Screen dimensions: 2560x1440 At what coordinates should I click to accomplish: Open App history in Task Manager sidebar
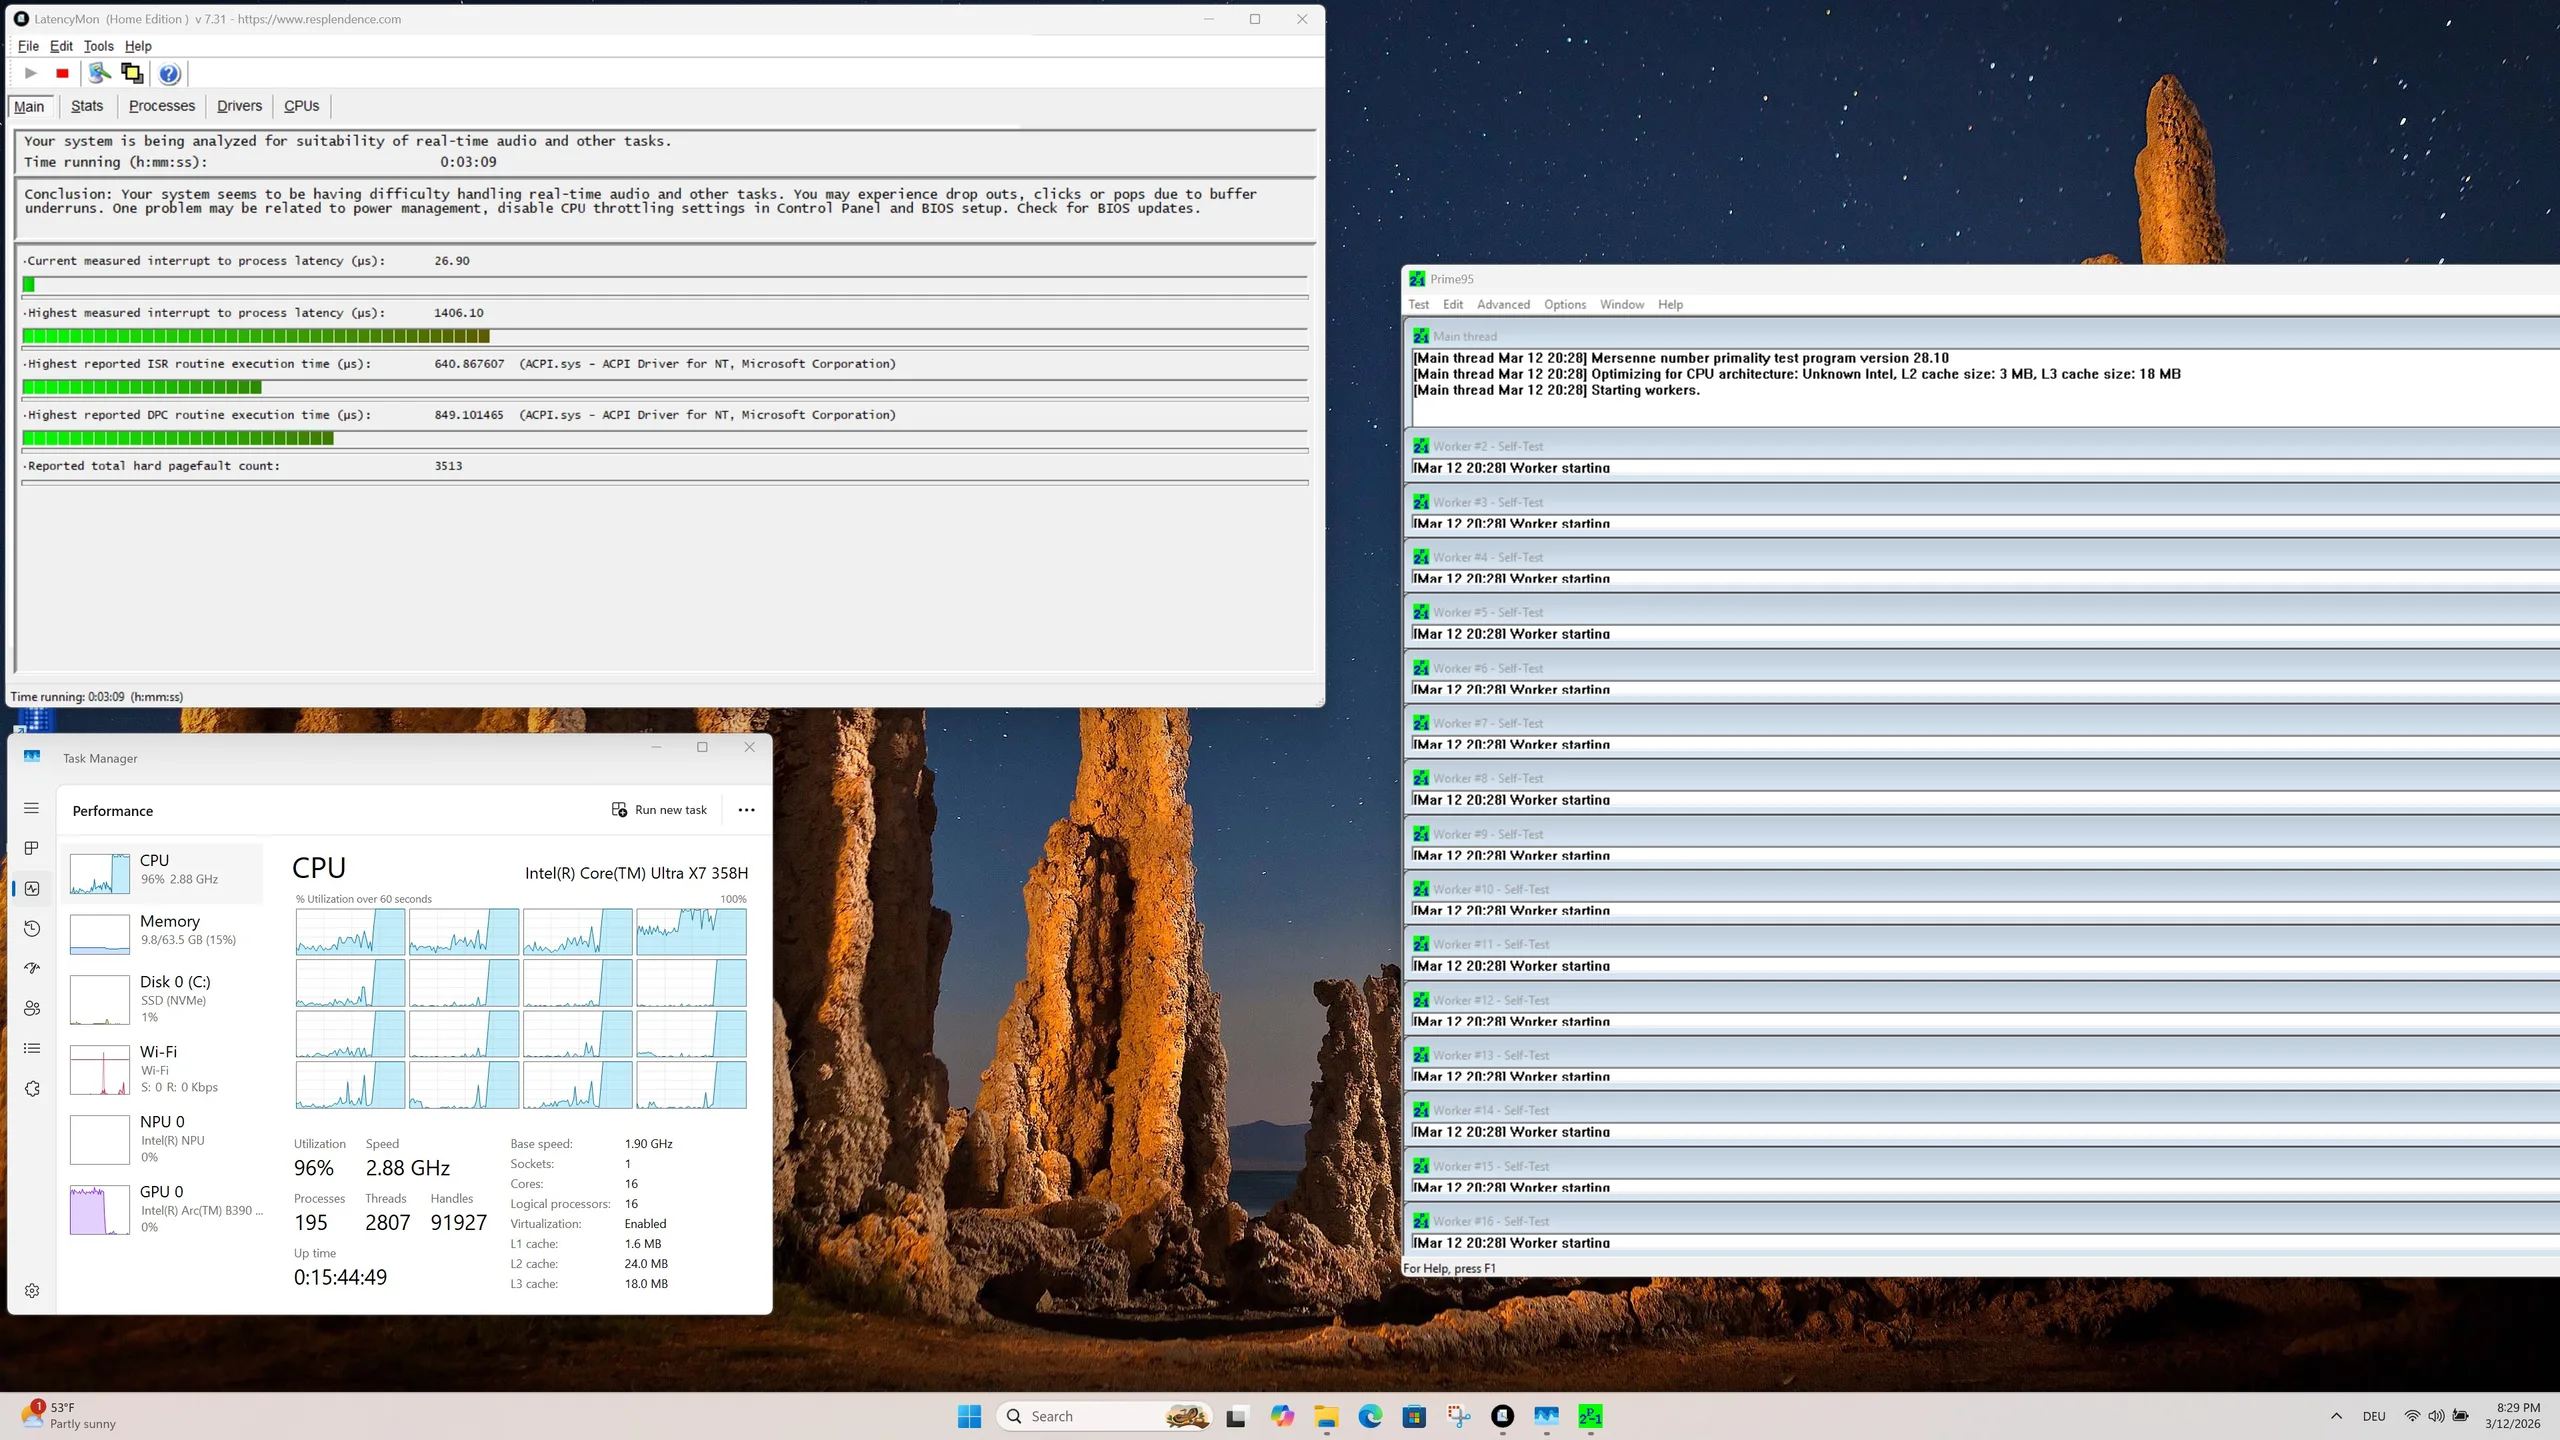[32, 929]
